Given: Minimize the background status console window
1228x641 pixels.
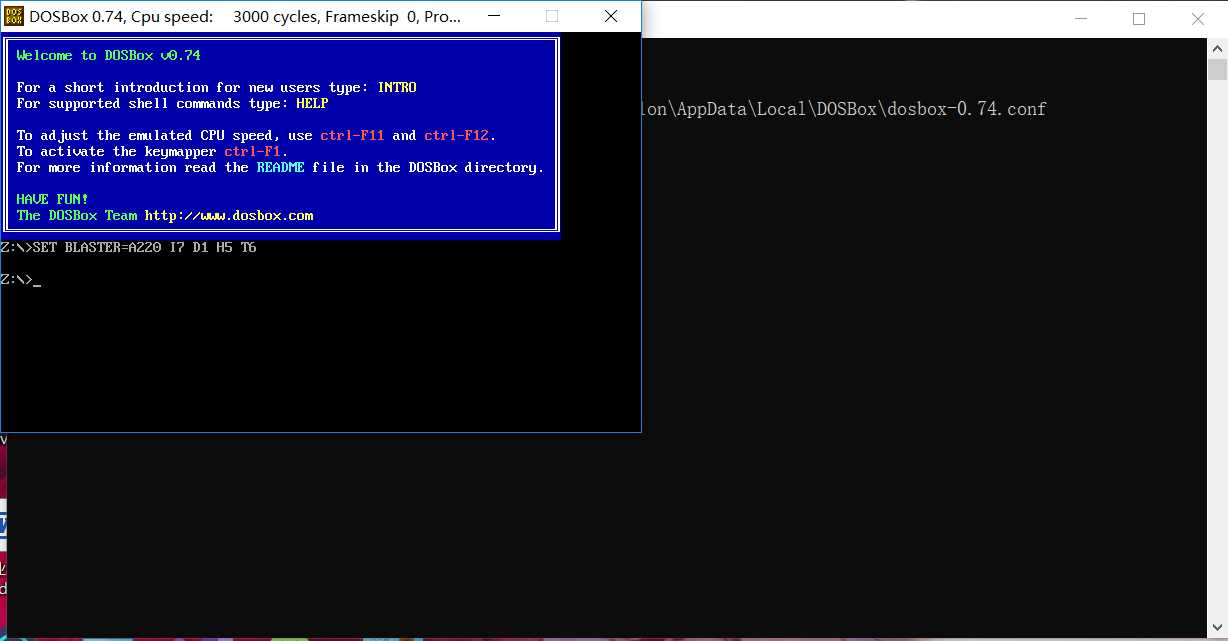Looking at the screenshot, I should (1081, 19).
